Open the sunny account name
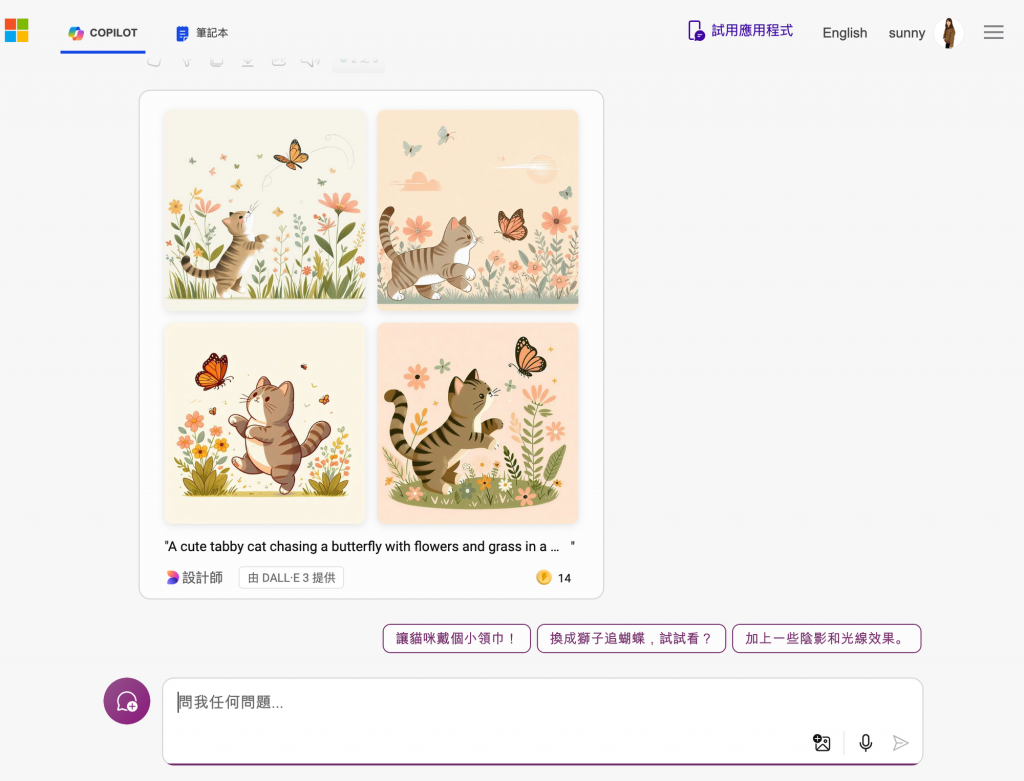Viewport: 1024px width, 781px height. pyautogui.click(x=906, y=33)
